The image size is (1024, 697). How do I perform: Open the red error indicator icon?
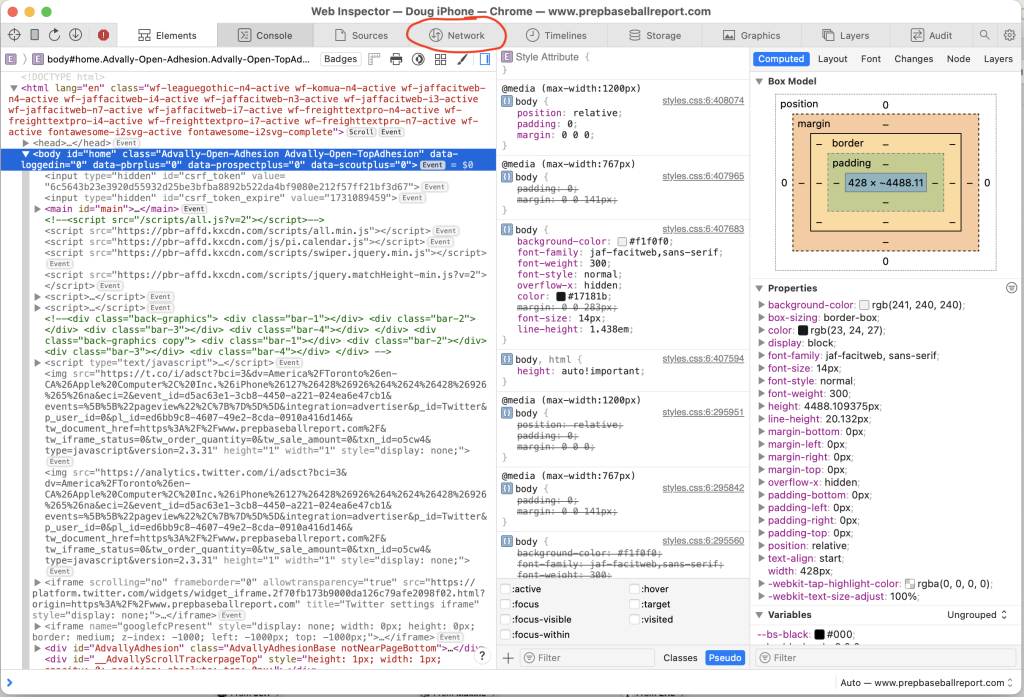tap(103, 35)
